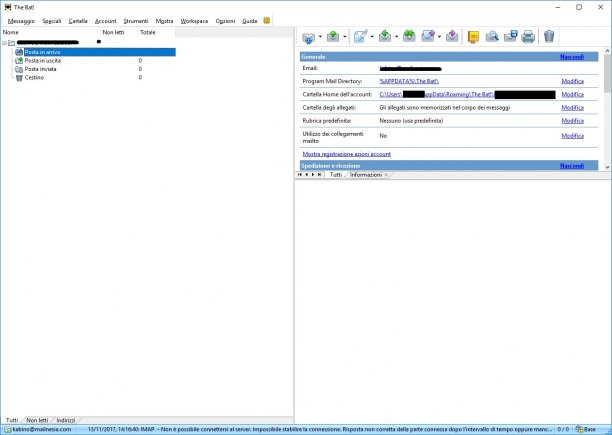
Task: Click the Search messages magnifier icon
Action: pyautogui.click(x=492, y=37)
